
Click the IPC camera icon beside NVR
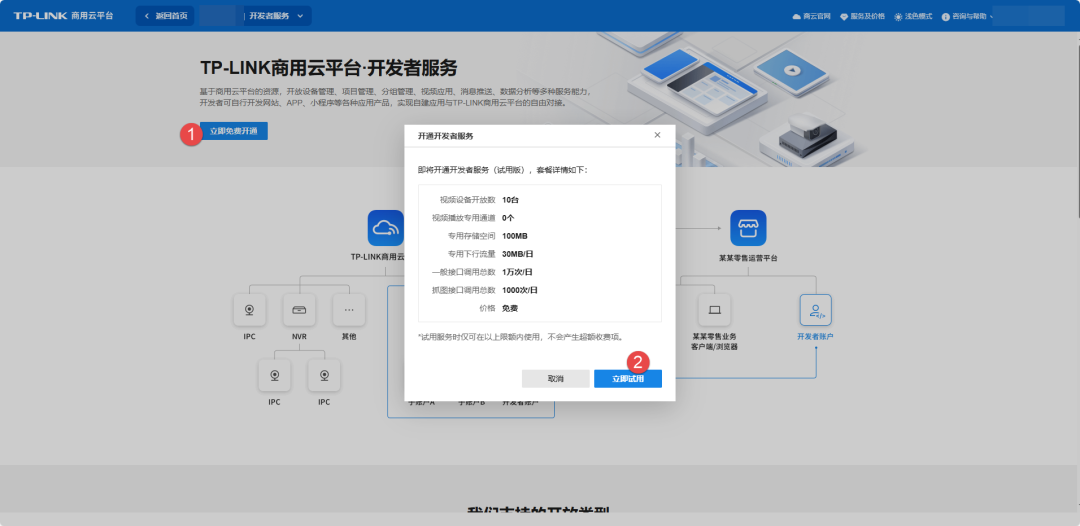(249, 310)
